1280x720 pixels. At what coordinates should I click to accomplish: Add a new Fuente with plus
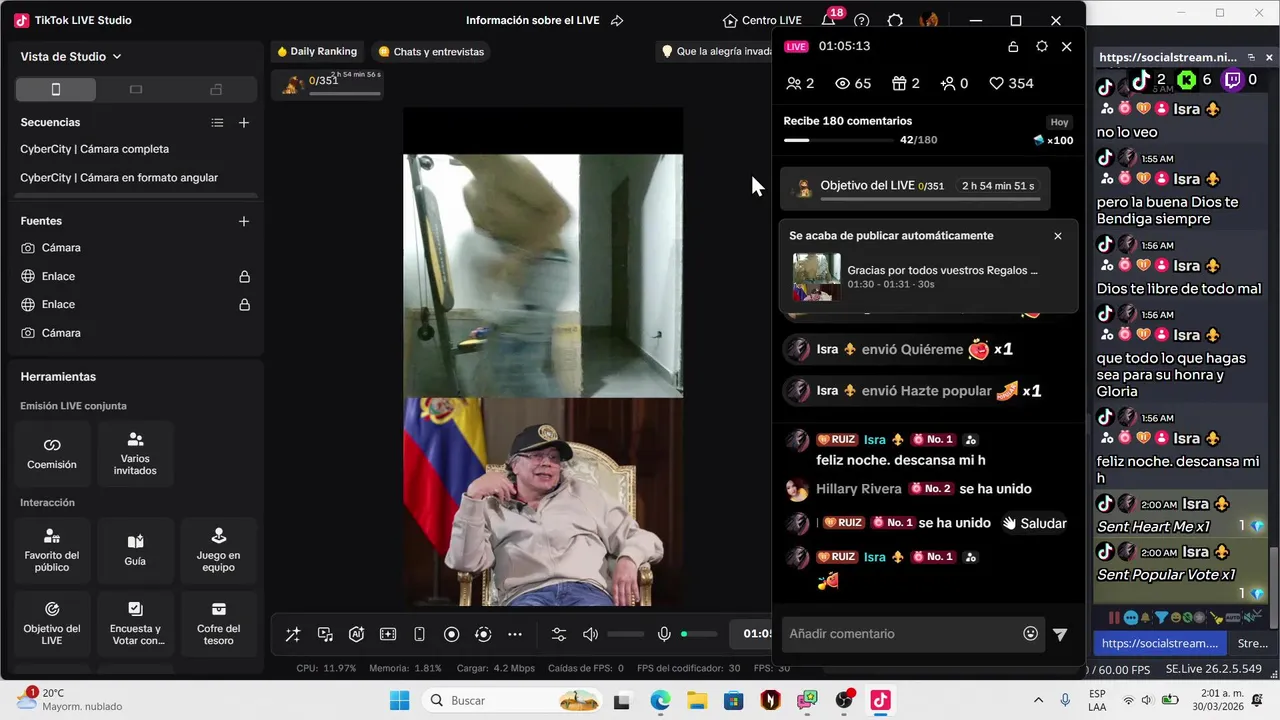pos(244,221)
